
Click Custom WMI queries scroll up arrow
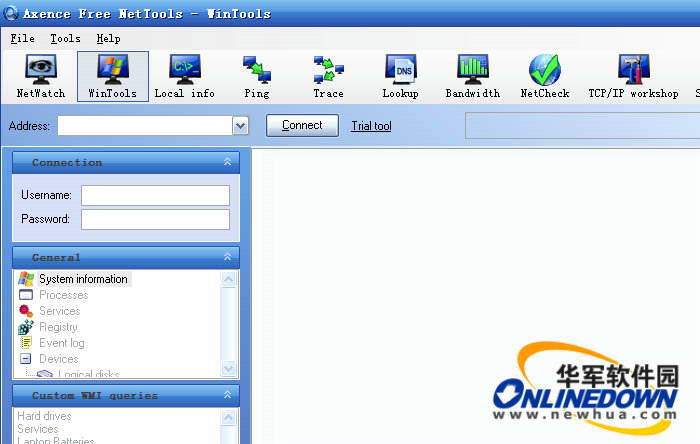coord(228,418)
